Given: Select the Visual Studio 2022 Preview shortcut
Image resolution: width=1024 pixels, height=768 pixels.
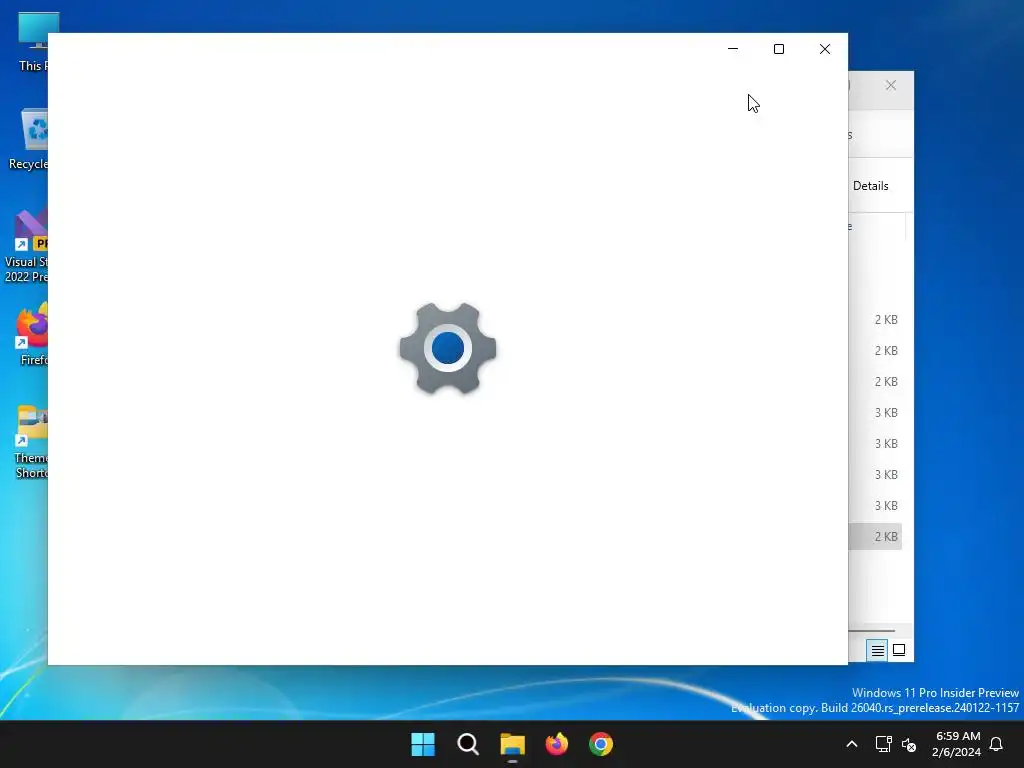Looking at the screenshot, I should click(26, 247).
